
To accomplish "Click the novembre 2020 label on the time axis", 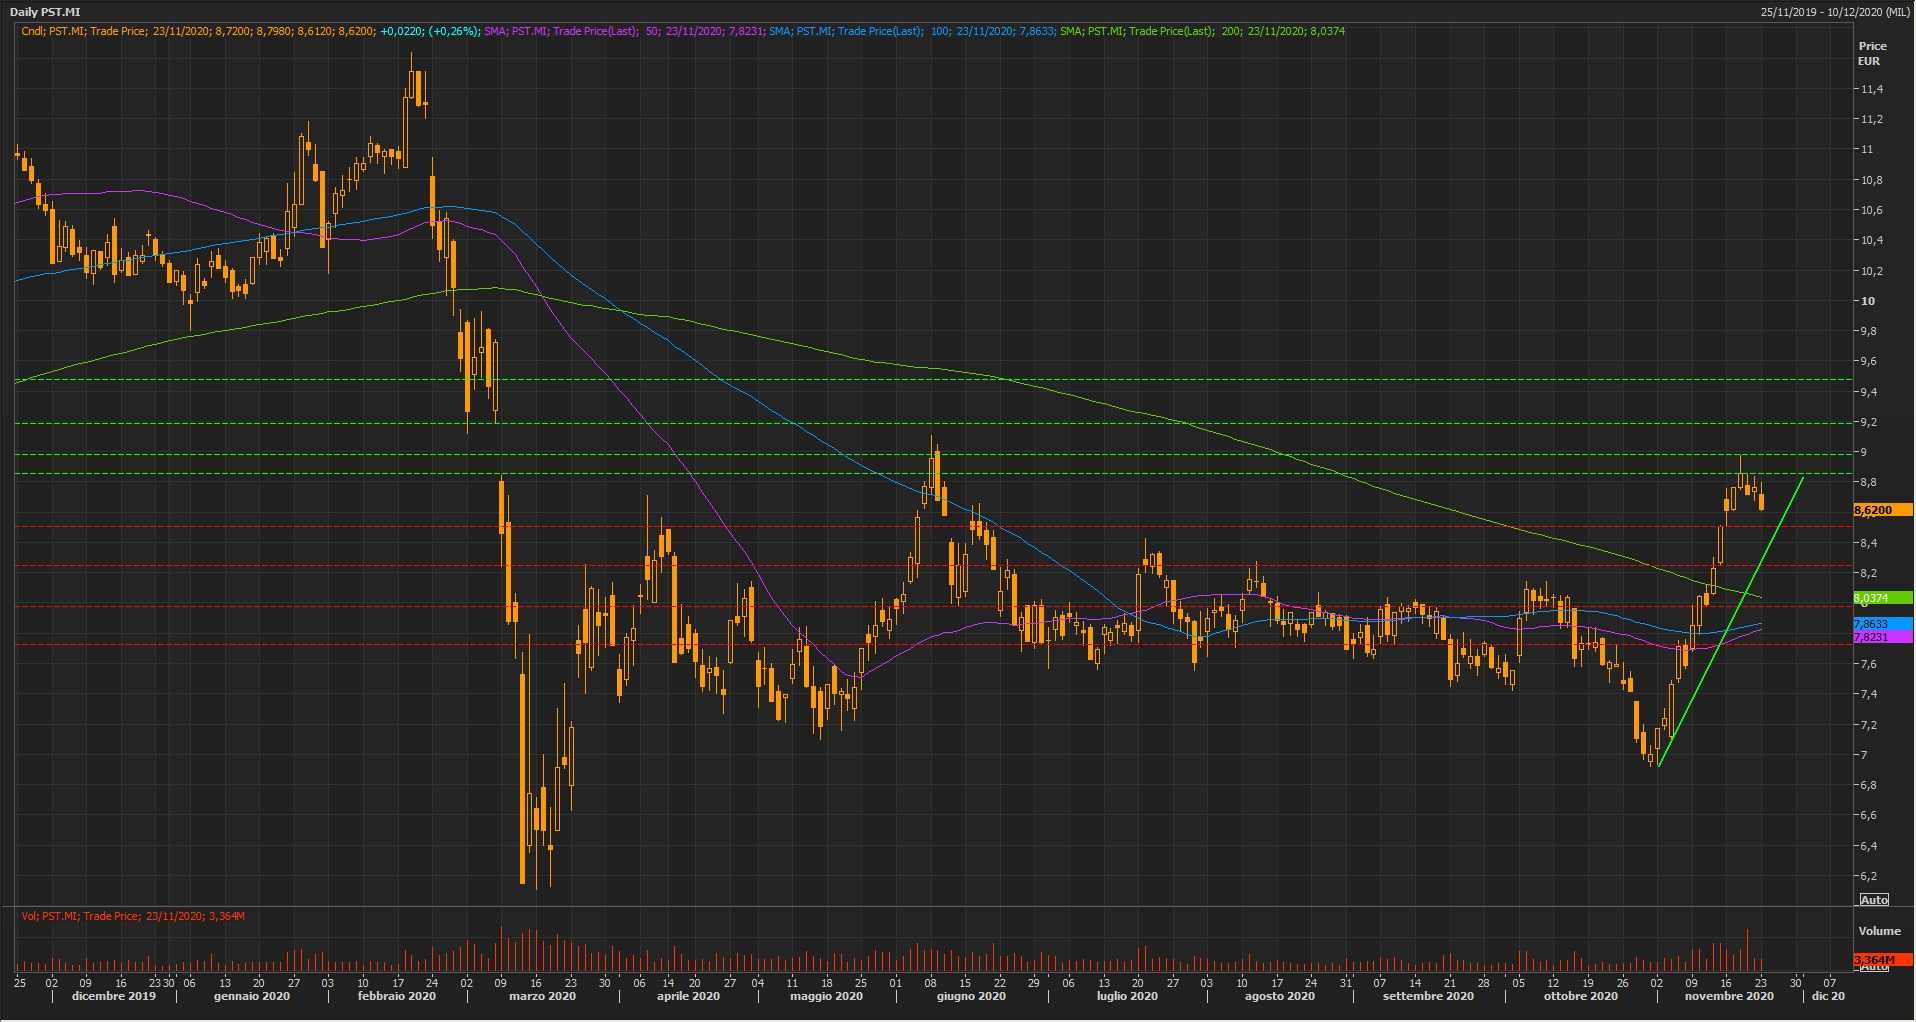I will point(1728,996).
